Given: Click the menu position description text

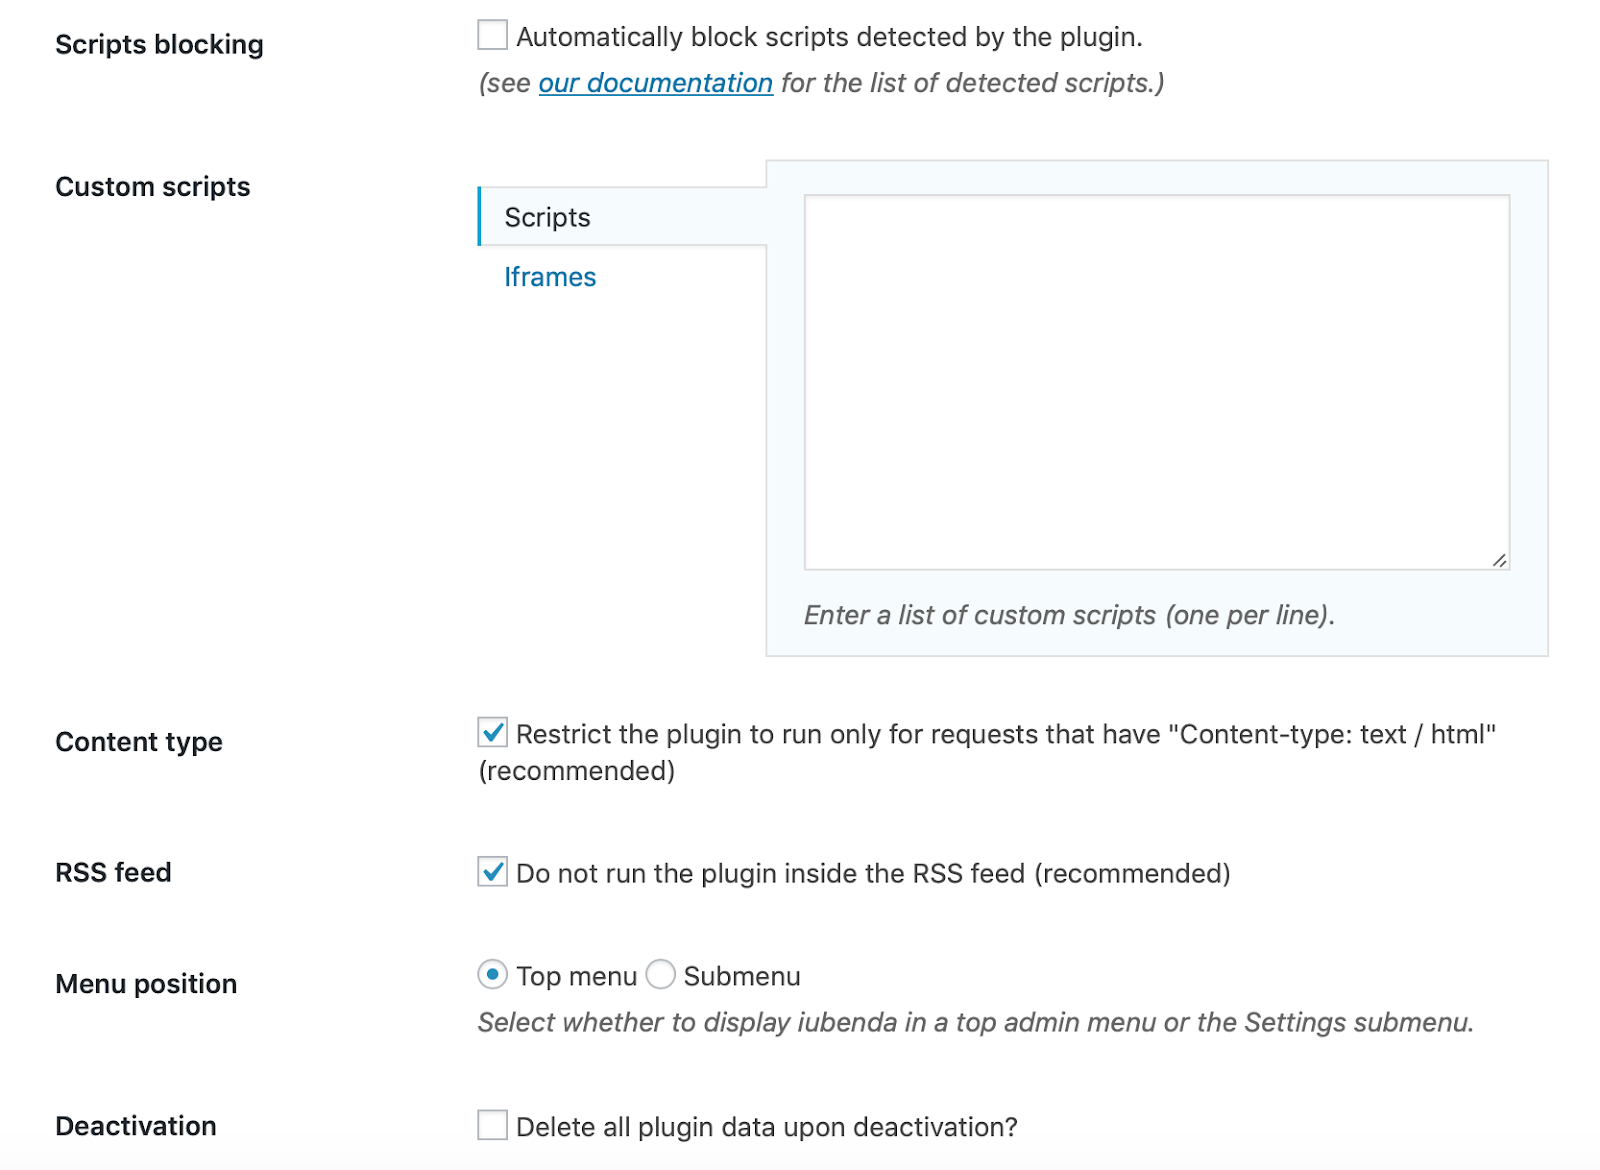Looking at the screenshot, I should click(977, 1022).
